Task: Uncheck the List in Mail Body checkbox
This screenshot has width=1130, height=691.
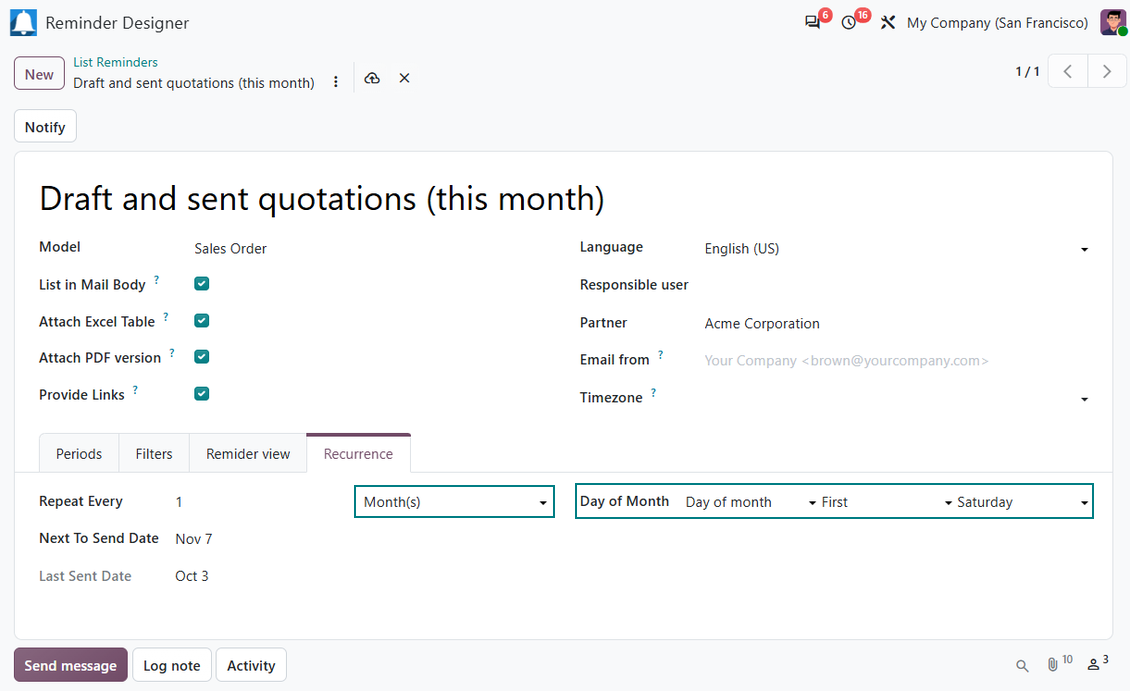Action: tap(202, 284)
